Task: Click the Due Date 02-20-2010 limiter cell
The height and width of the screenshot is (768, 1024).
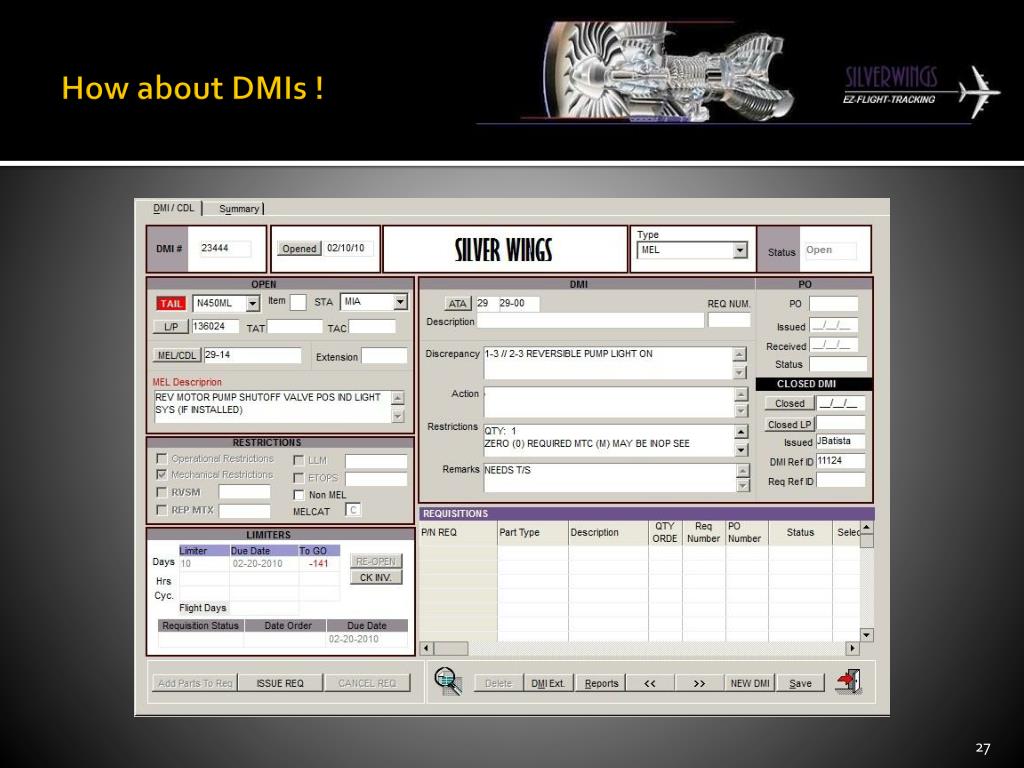Action: tap(264, 564)
